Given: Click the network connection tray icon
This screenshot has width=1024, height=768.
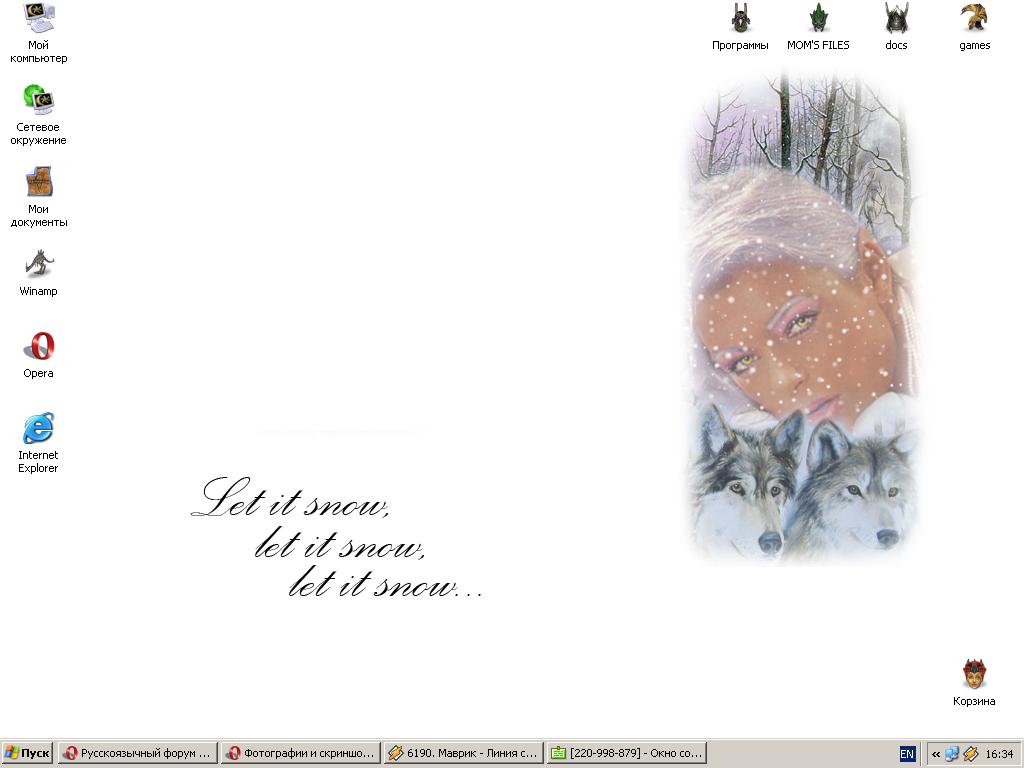Looking at the screenshot, I should click(x=952, y=754).
